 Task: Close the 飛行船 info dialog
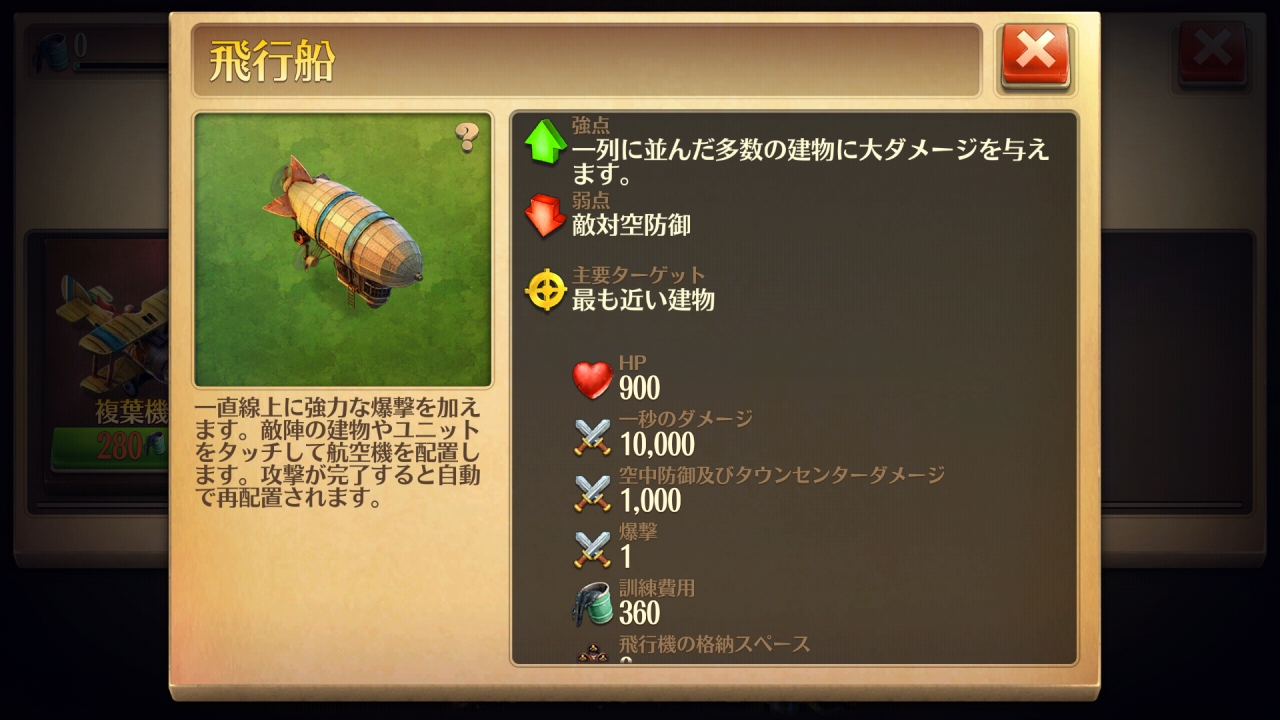coord(1036,56)
